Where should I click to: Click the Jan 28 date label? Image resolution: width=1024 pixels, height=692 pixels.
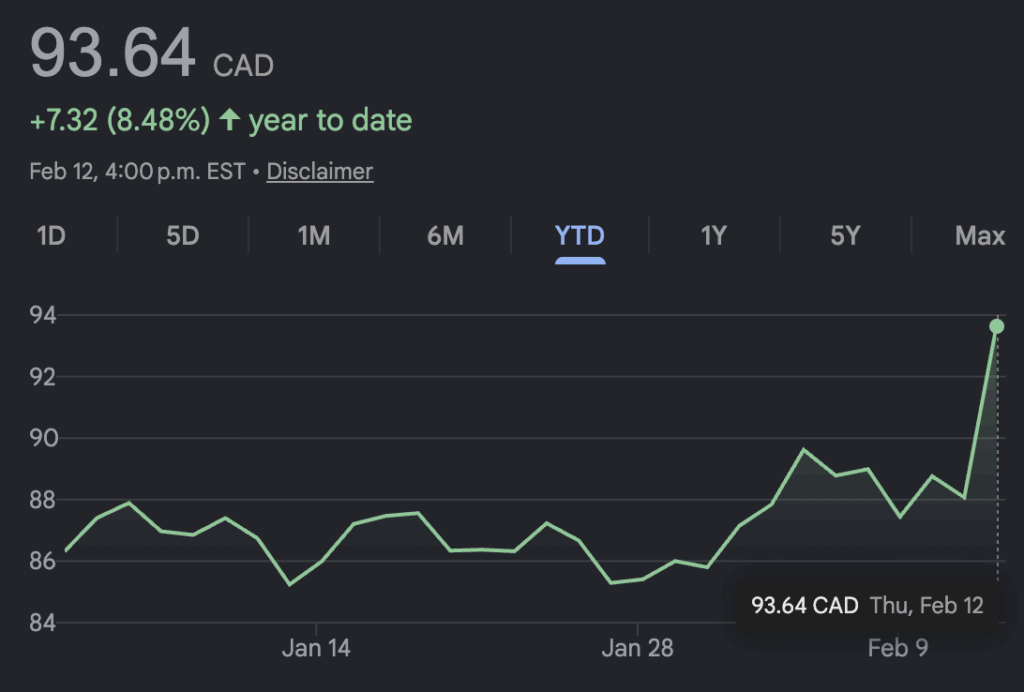[x=638, y=648]
